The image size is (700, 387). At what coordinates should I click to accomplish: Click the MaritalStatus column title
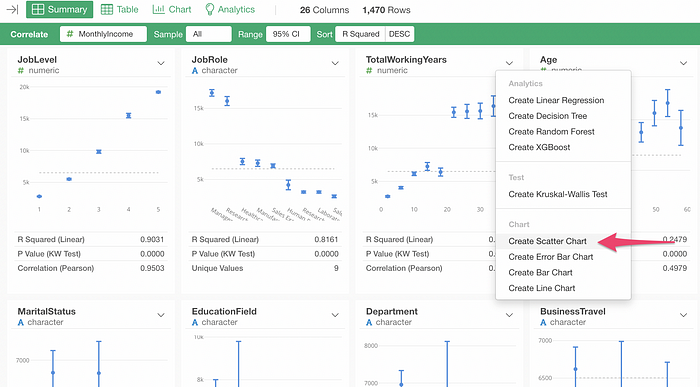(46, 311)
